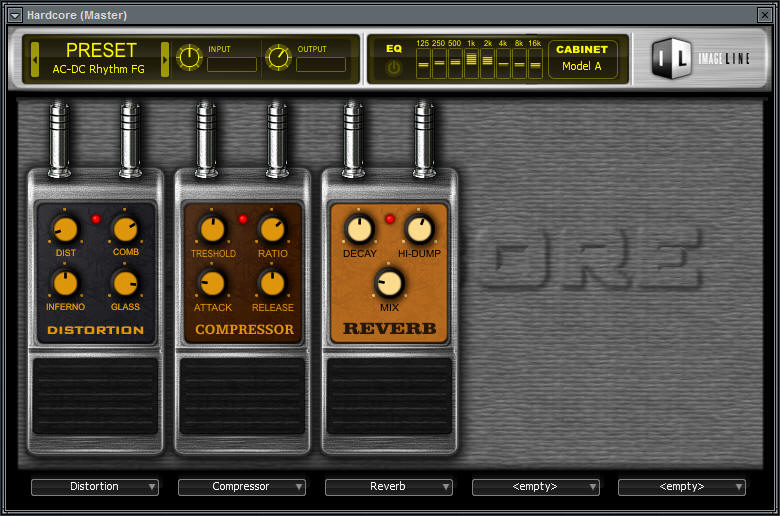Toggle the Distortion pedal footswitch
The width and height of the screenshot is (780, 516).
pyautogui.click(x=95, y=396)
